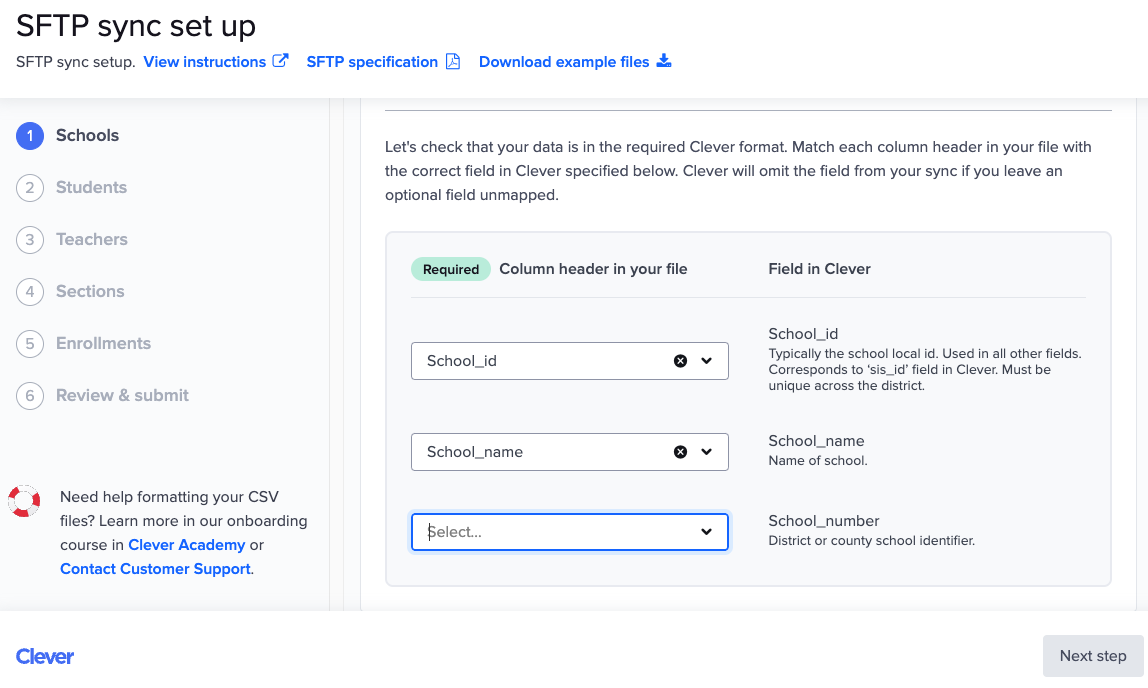
Task: Expand the School_id dropdown chevron
Action: pos(708,361)
